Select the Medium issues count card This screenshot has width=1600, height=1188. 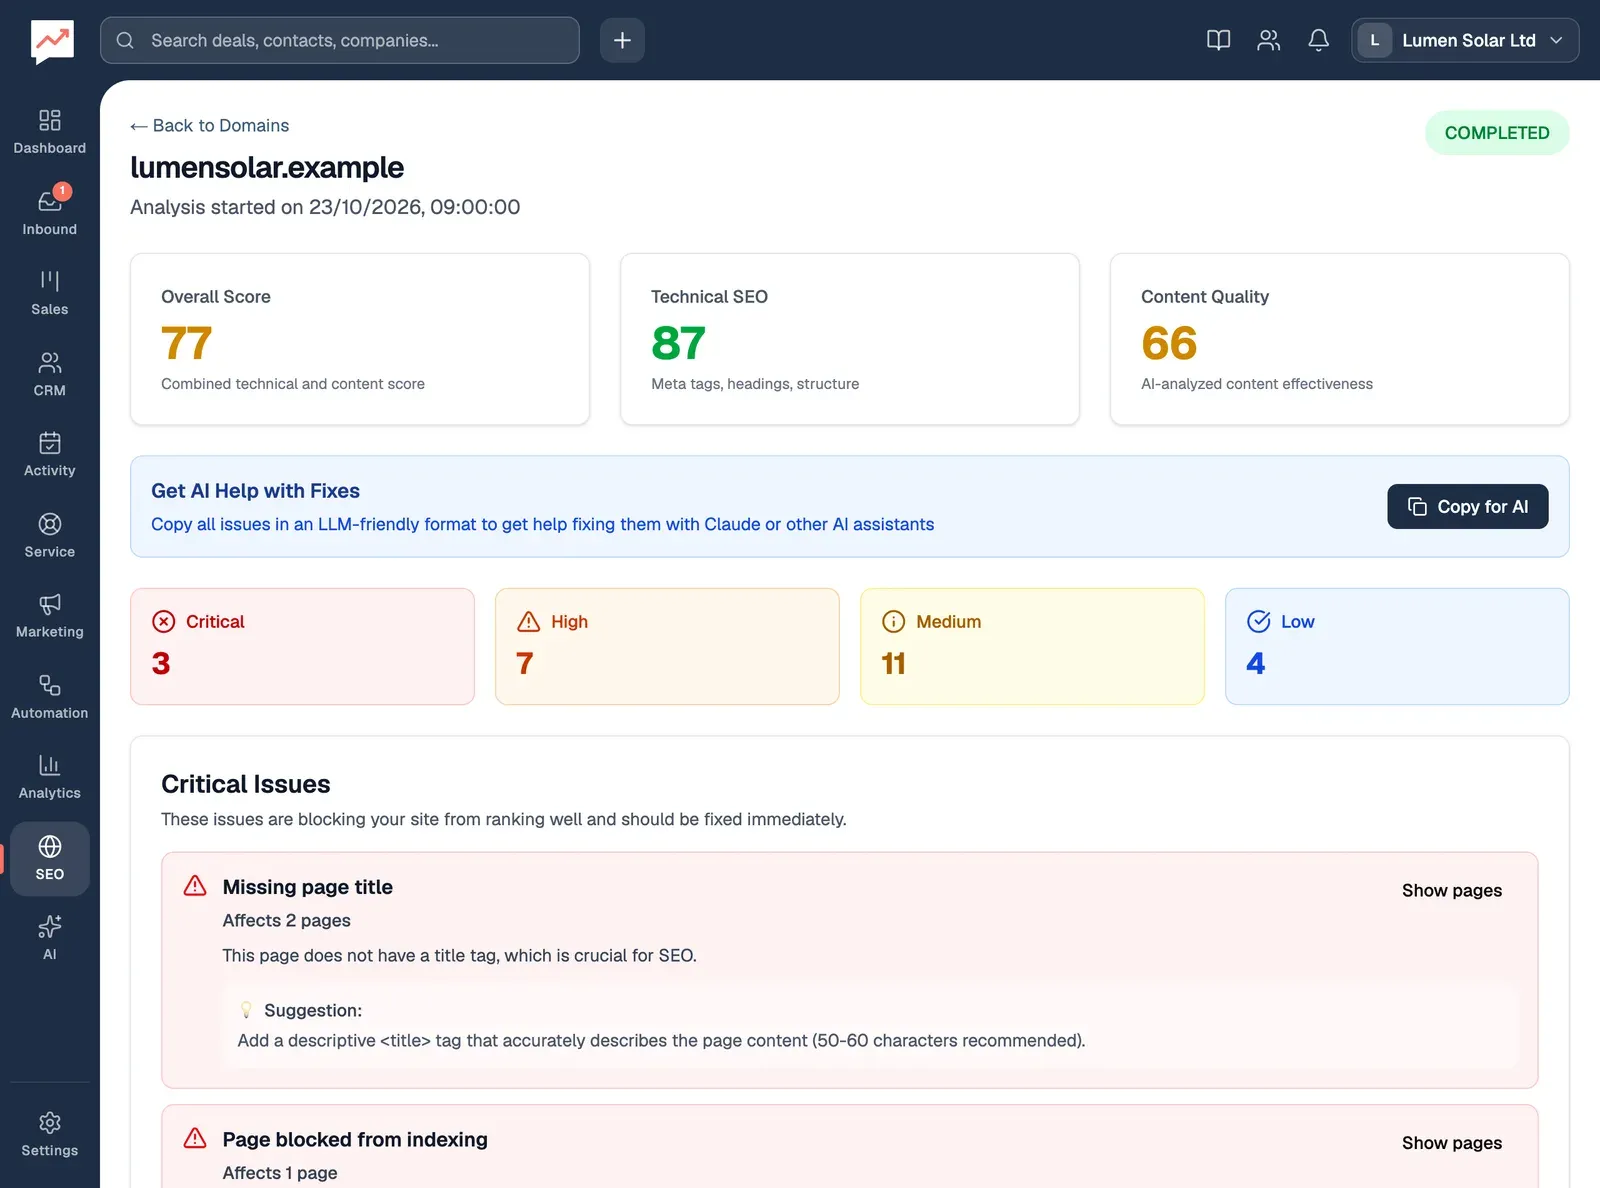[x=1032, y=646]
